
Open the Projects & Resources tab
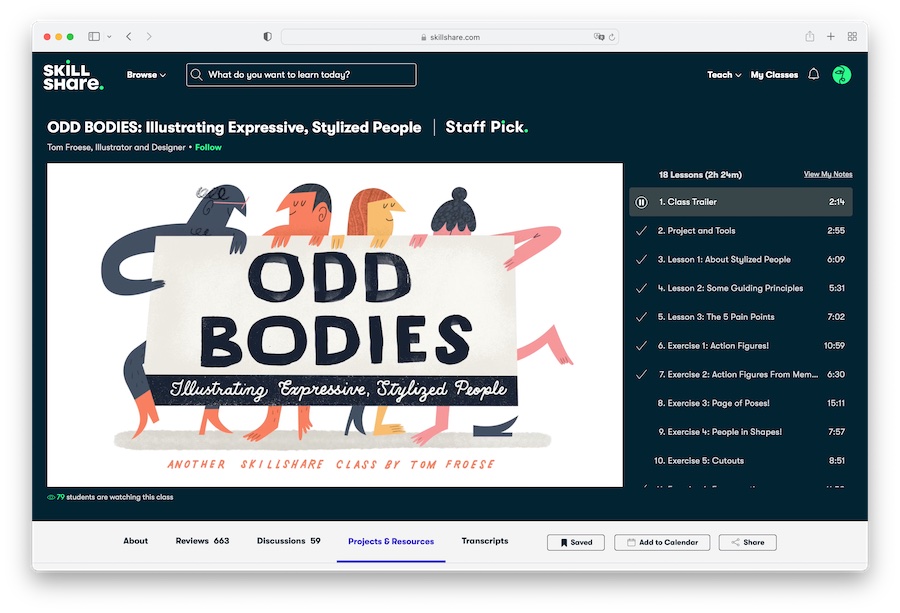[391, 541]
